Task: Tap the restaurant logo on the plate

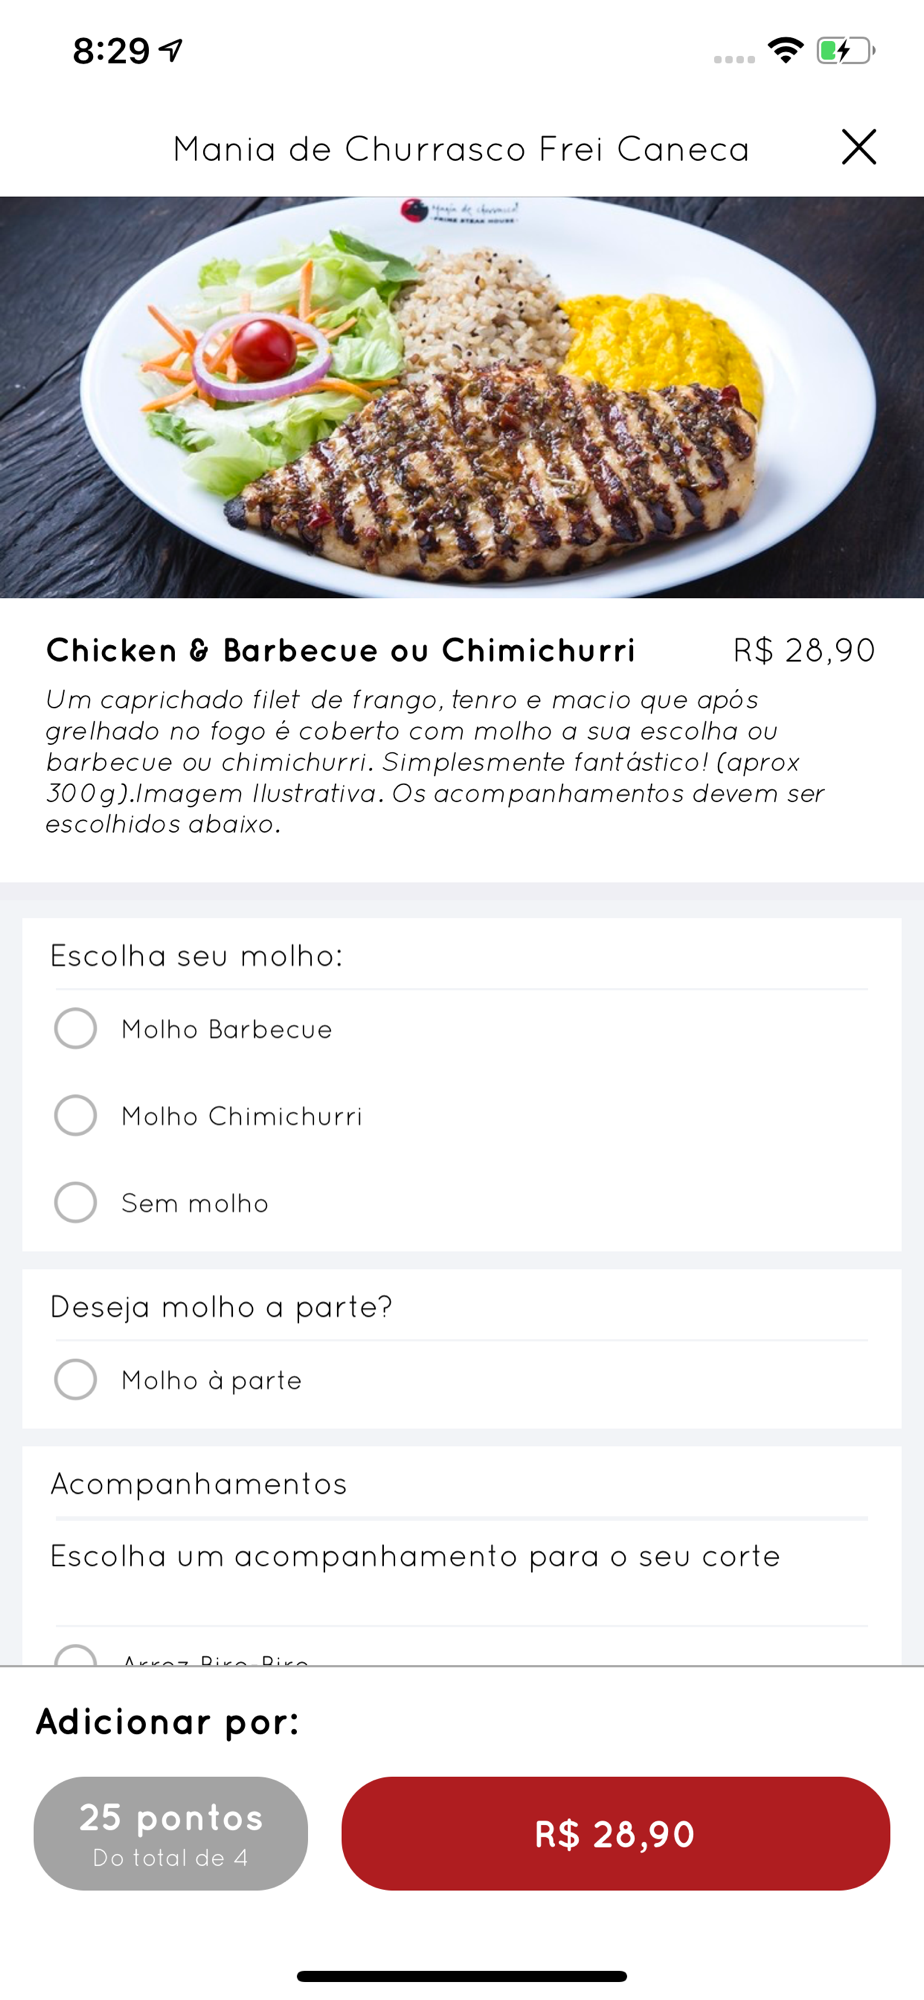Action: coord(460,211)
